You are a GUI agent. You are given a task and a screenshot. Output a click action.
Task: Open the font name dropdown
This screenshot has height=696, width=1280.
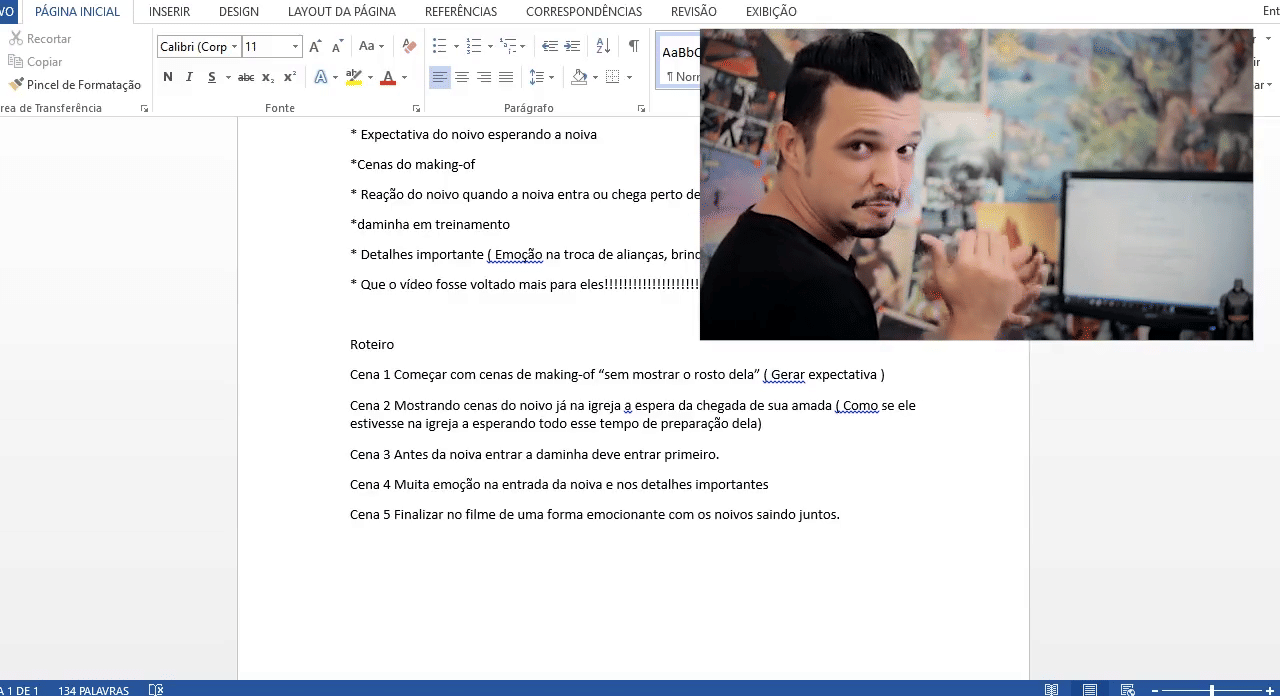[234, 47]
